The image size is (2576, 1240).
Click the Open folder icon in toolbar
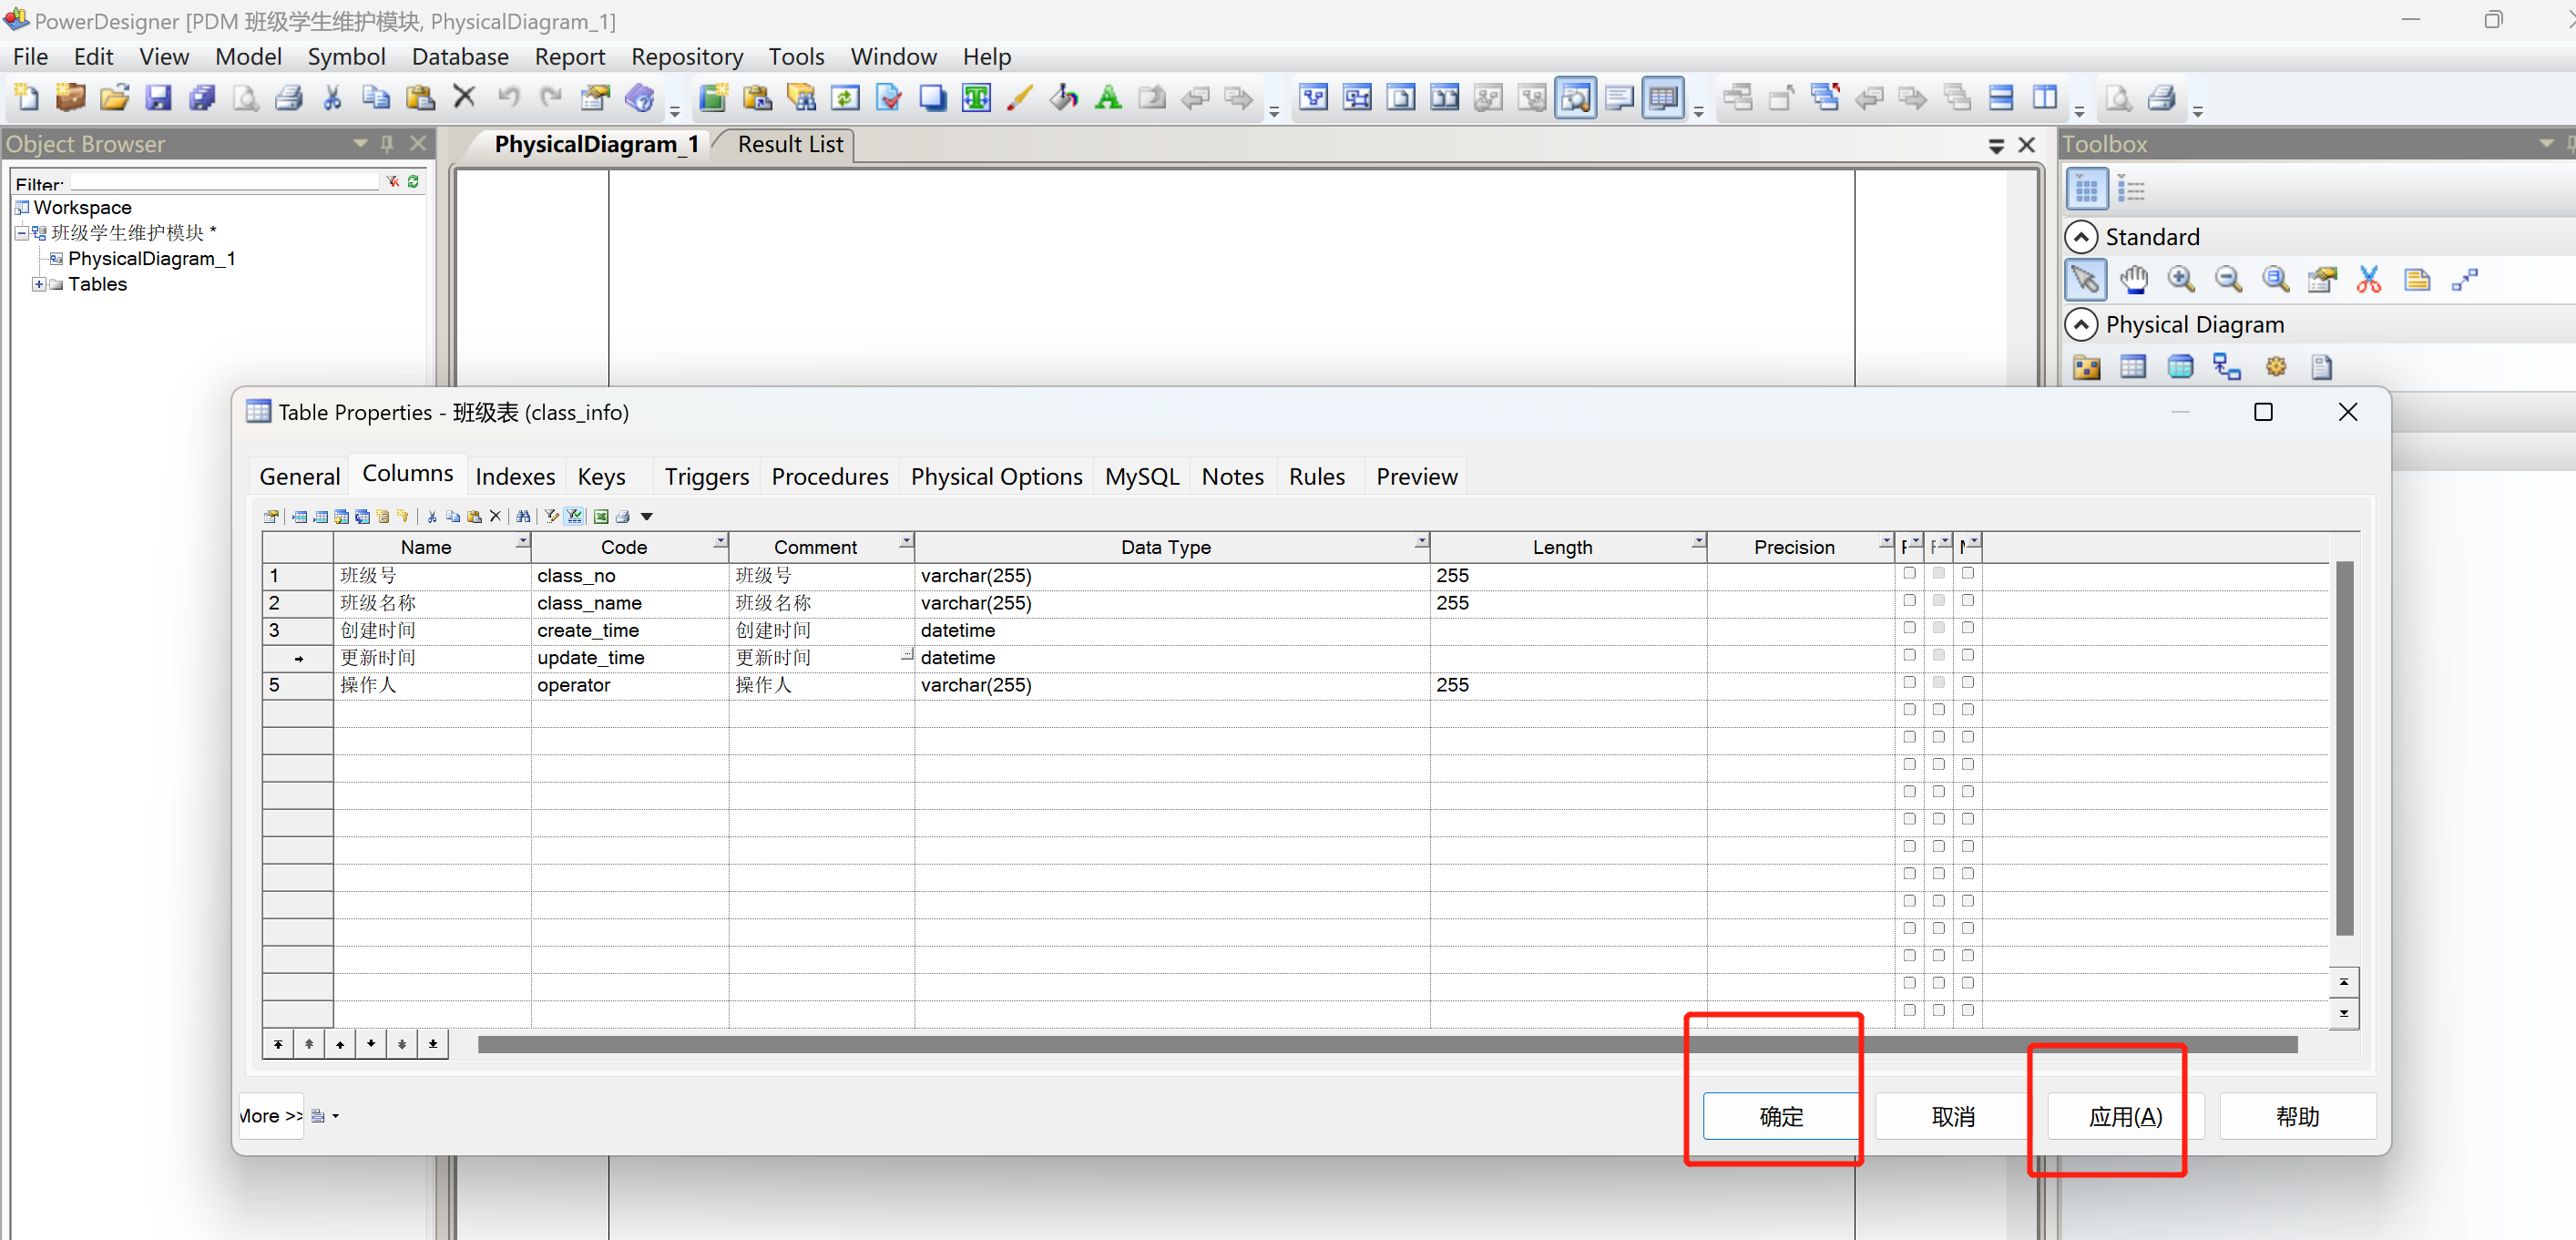114,98
